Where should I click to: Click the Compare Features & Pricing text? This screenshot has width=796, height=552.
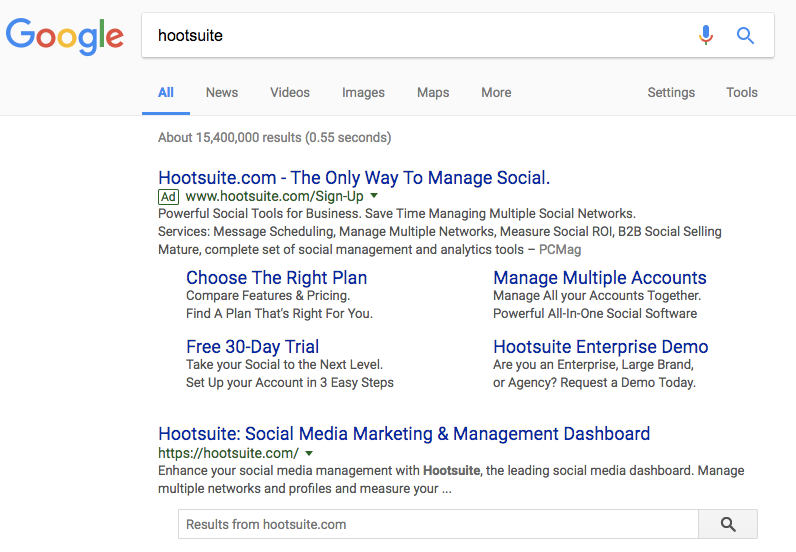pyautogui.click(x=268, y=296)
